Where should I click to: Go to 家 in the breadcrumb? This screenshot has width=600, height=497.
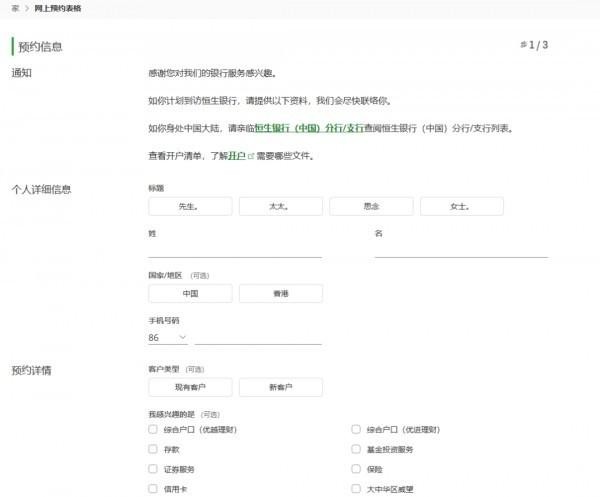point(15,8)
